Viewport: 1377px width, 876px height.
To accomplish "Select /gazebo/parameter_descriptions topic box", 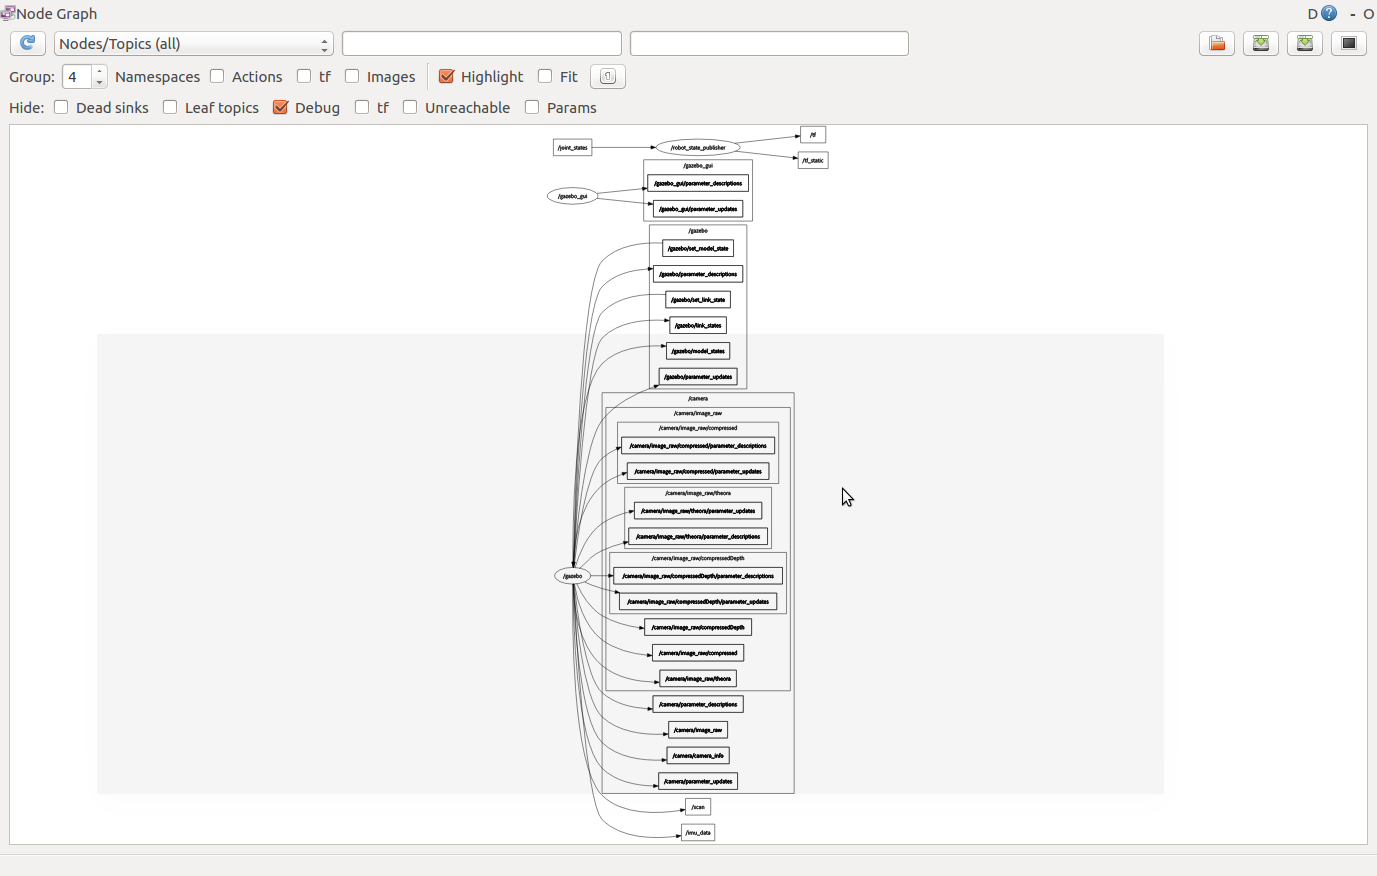I will 698,274.
